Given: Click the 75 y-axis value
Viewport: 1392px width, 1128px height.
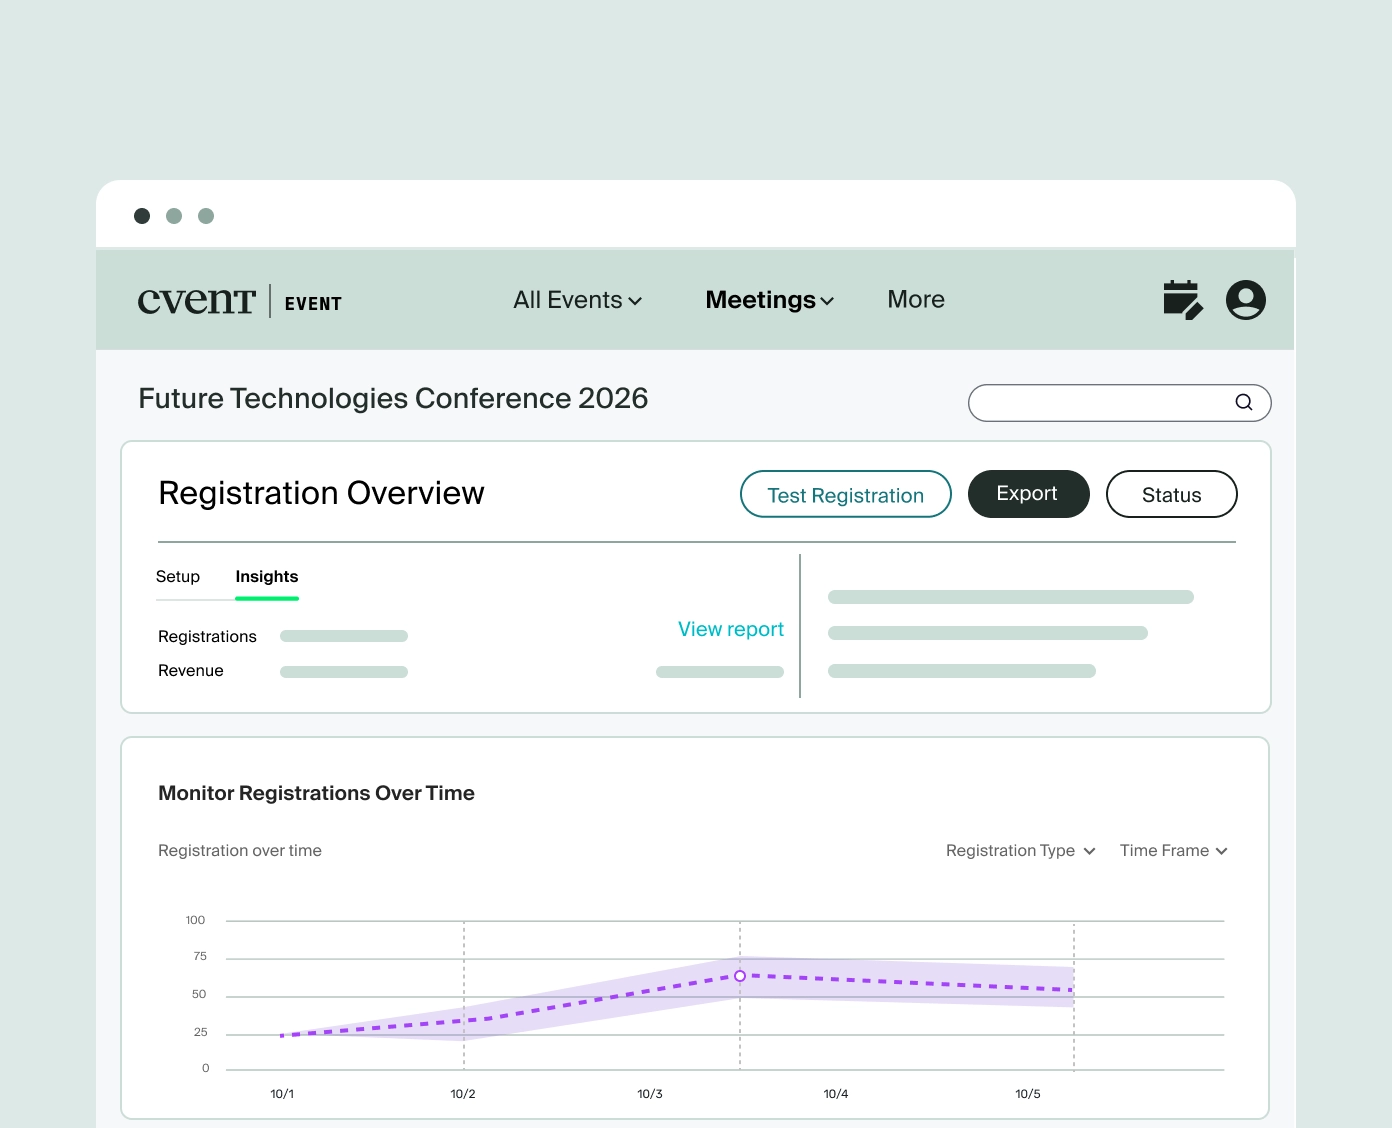Looking at the screenshot, I should click(200, 956).
